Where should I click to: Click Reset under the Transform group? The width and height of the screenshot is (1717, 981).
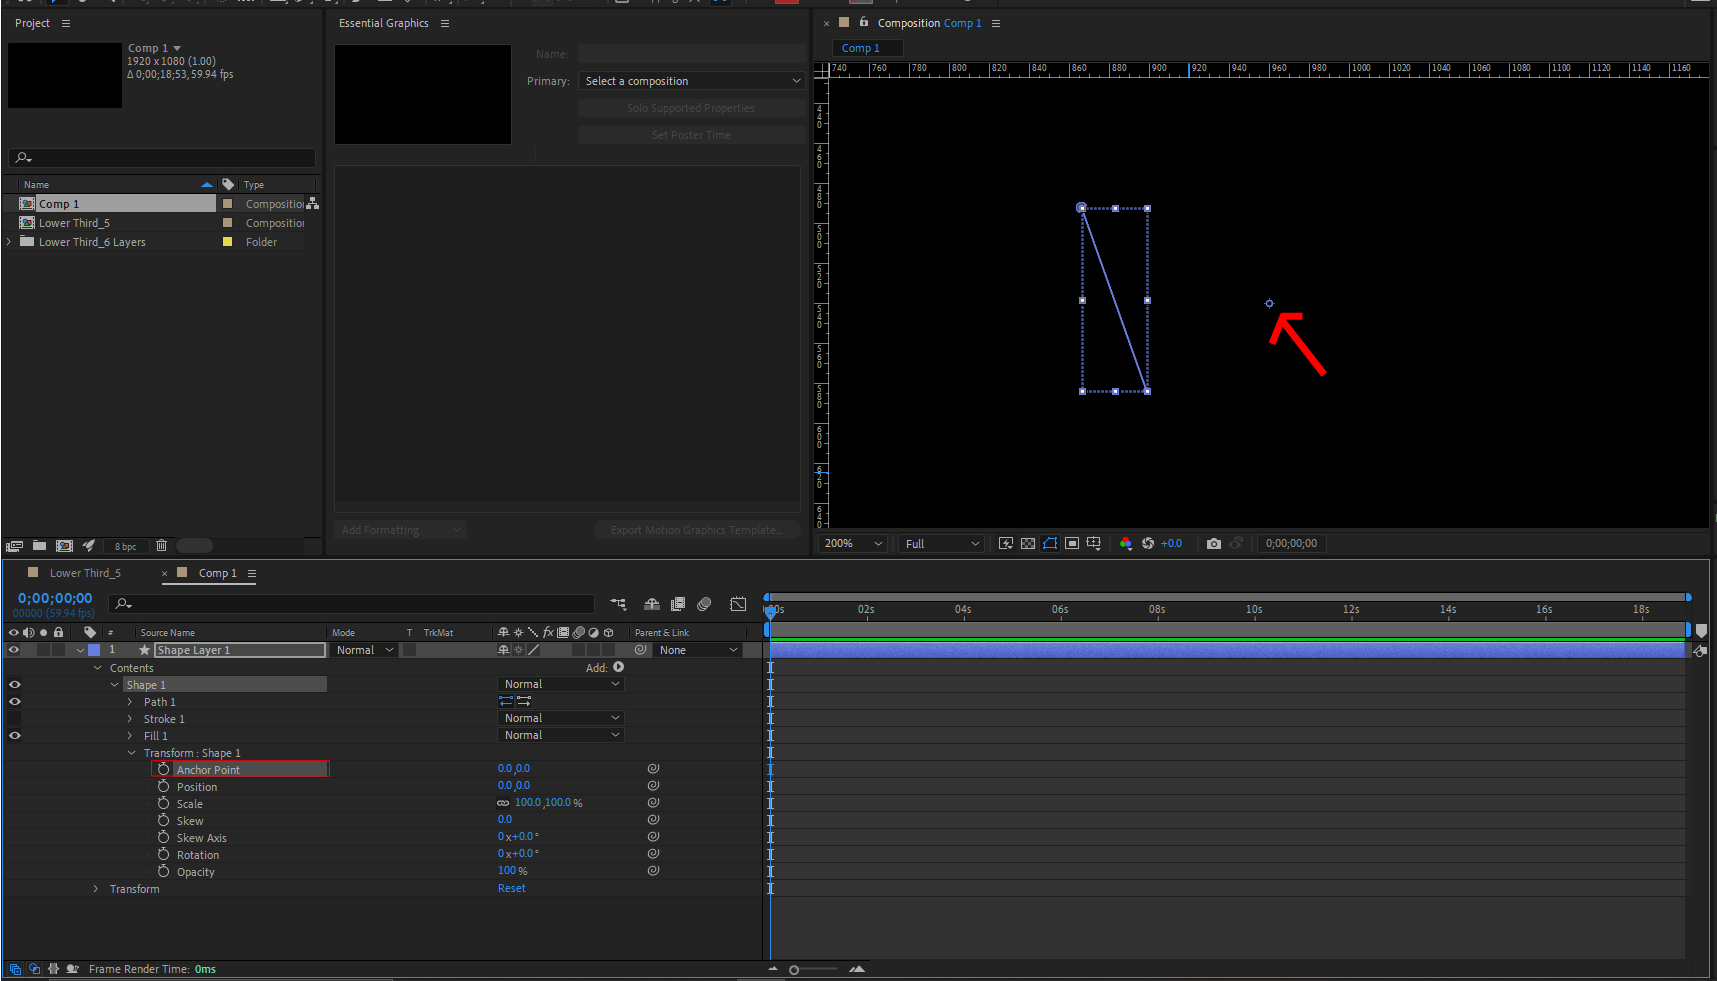tap(511, 888)
